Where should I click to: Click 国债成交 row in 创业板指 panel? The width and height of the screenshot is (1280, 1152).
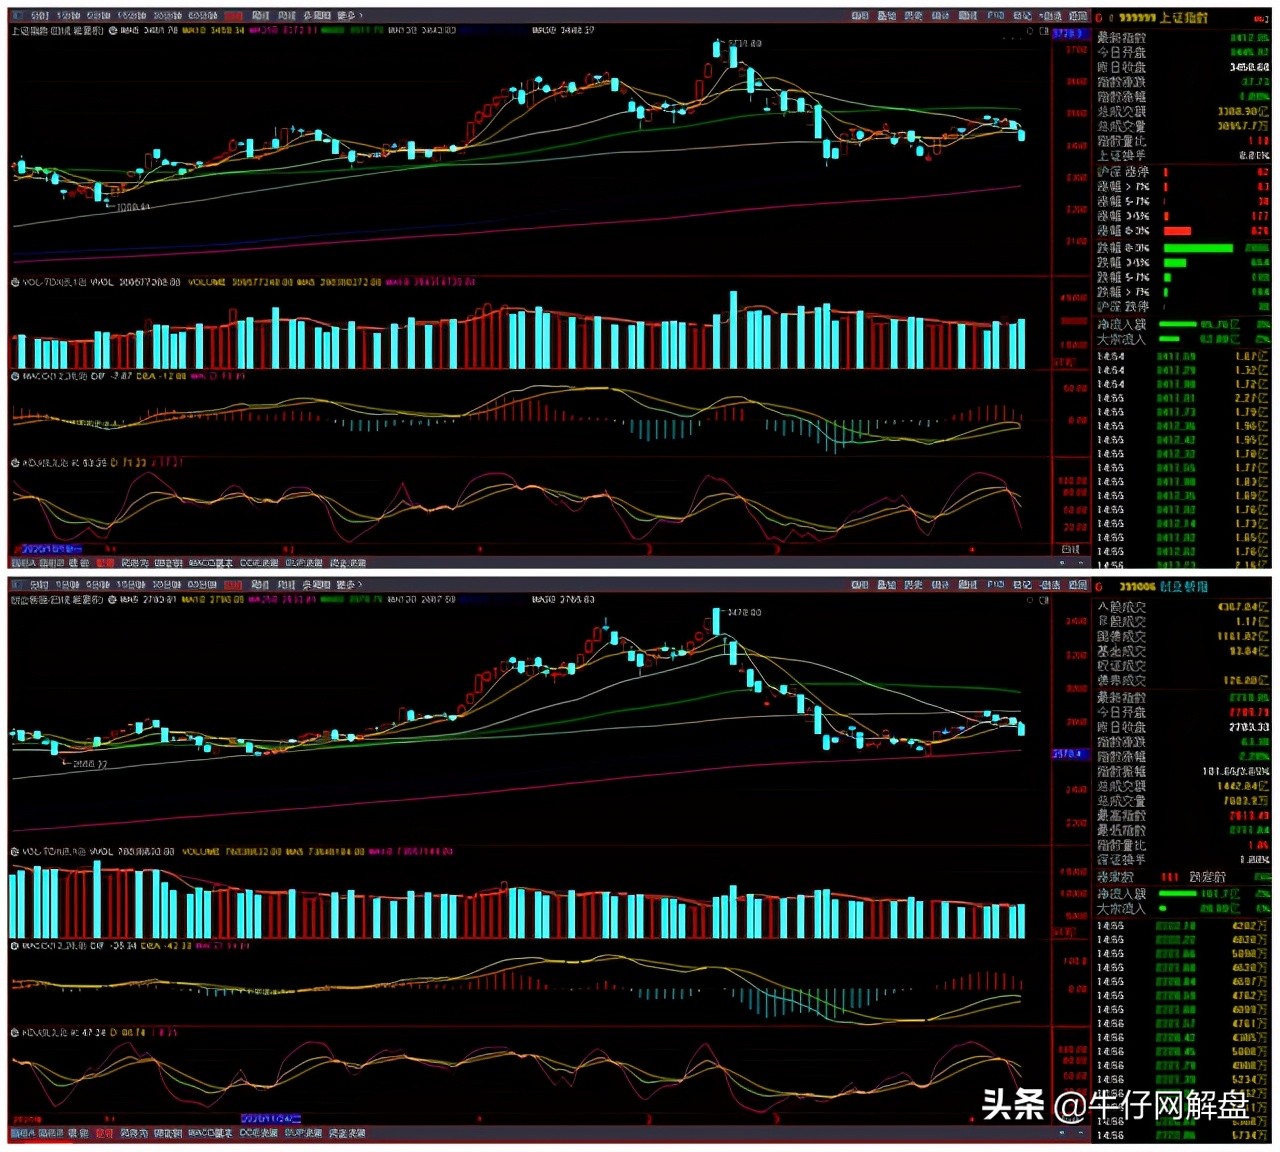tap(1182, 636)
